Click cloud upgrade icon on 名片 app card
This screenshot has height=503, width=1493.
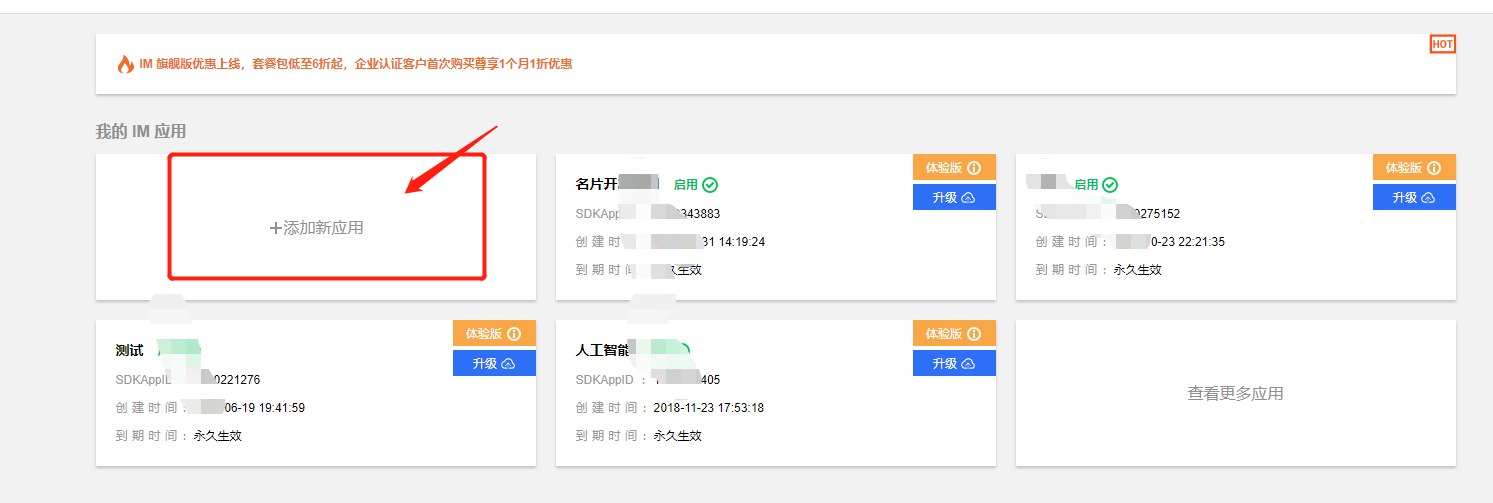[x=968, y=198]
